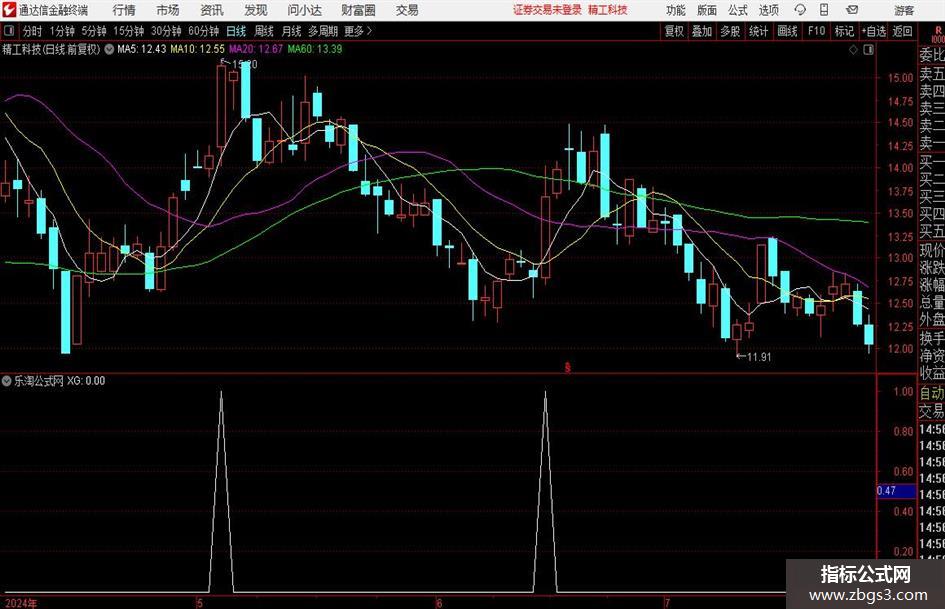Switch to the 60分钟 period tab
Screen dimensions: 945x609
click(204, 31)
